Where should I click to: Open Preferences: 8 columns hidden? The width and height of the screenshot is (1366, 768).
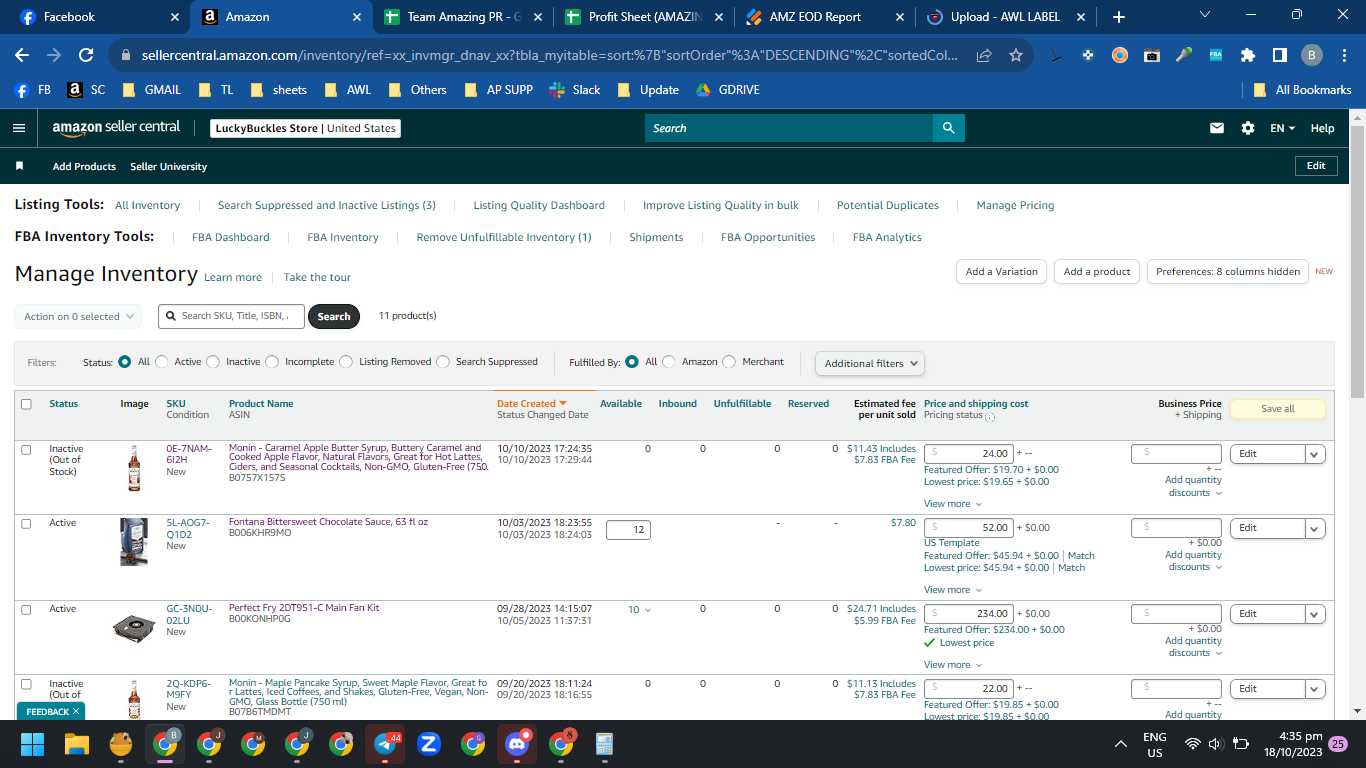pyautogui.click(x=1228, y=272)
